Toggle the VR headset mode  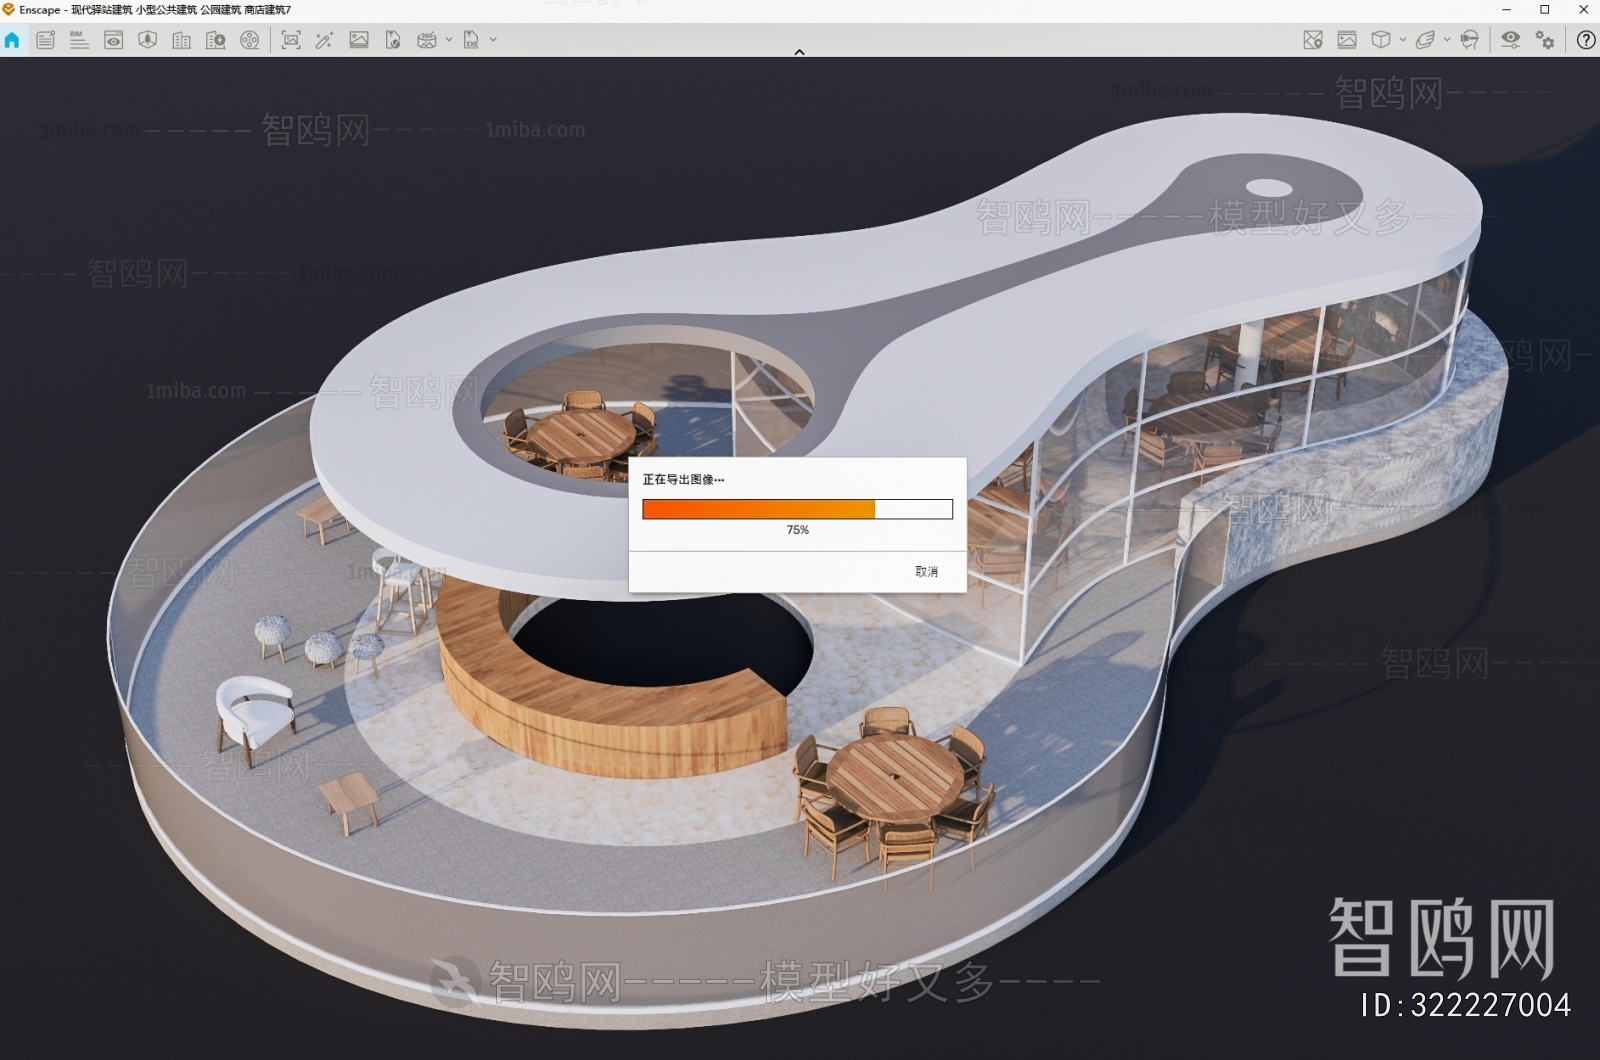(1469, 40)
